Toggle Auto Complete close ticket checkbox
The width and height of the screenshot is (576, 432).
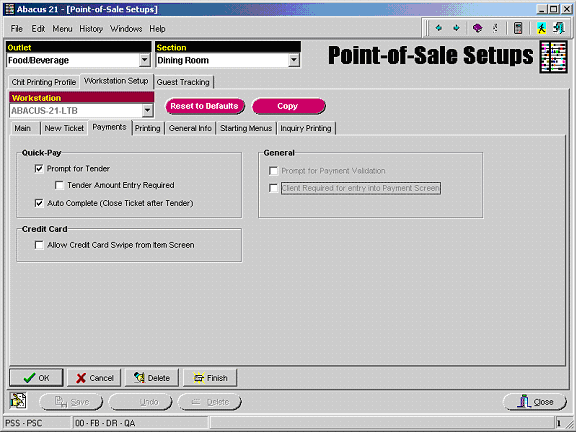pyautogui.click(x=39, y=203)
